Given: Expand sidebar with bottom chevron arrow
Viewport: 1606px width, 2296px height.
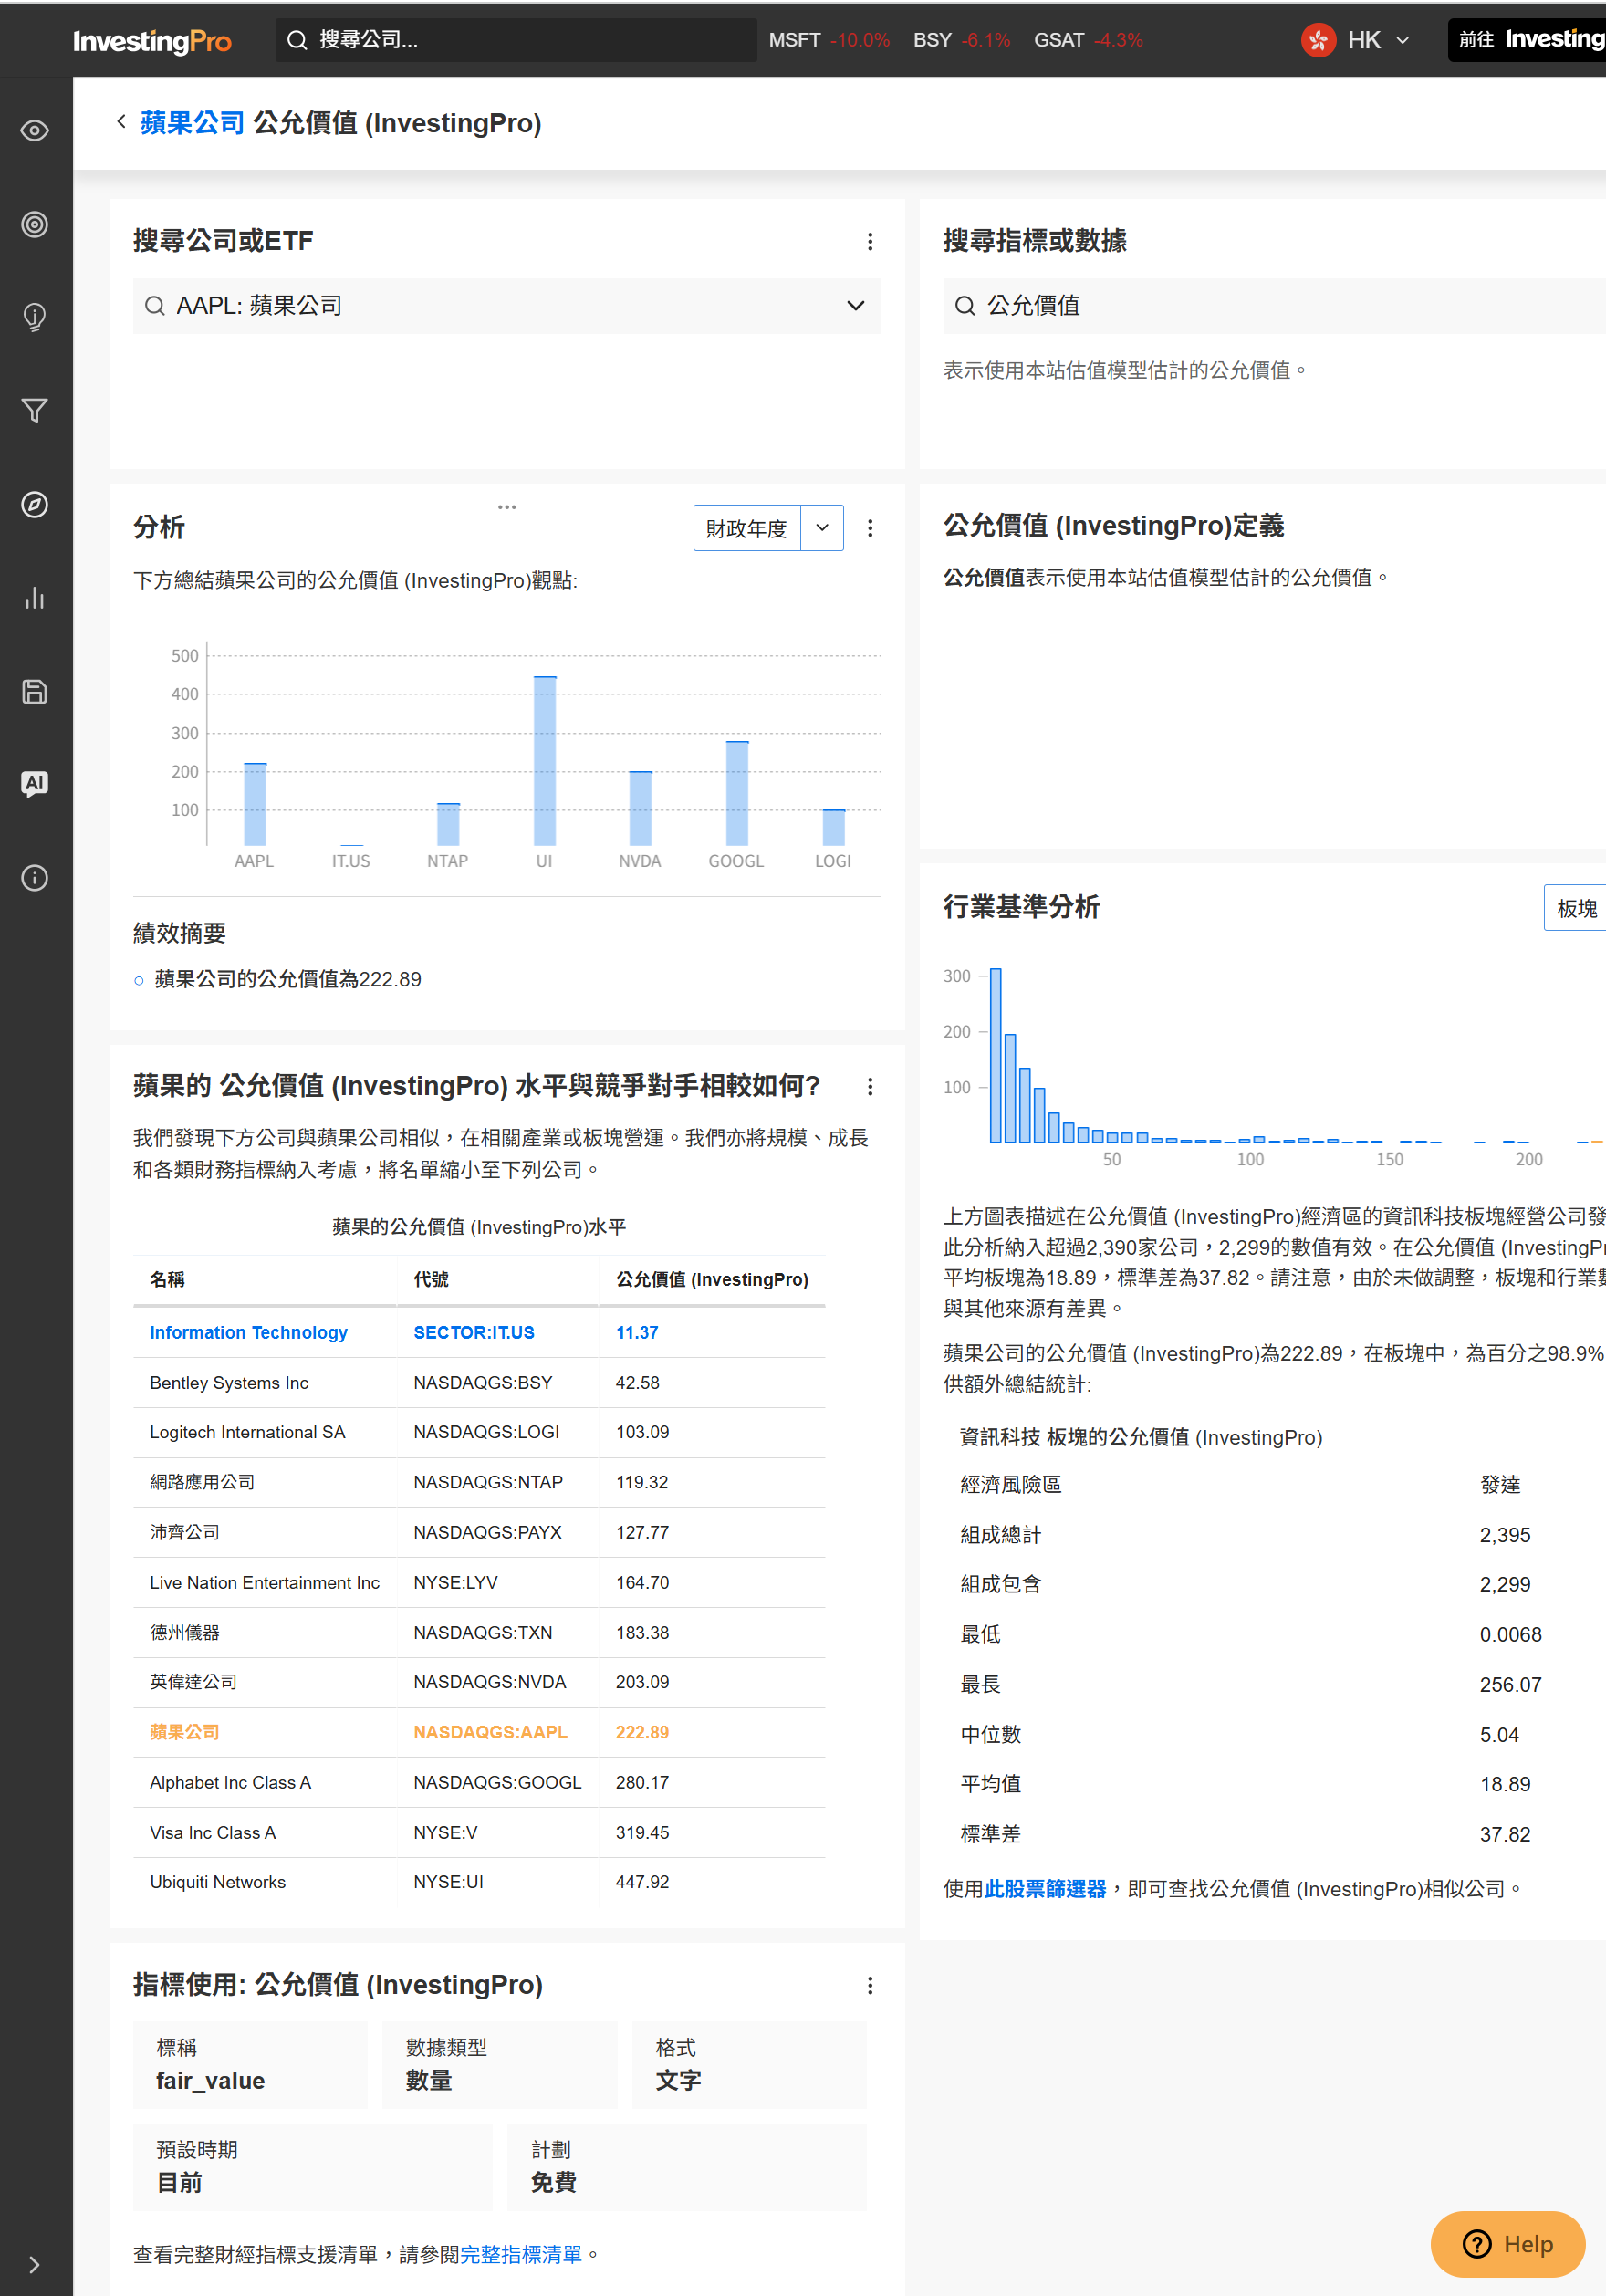Looking at the screenshot, I should pyautogui.click(x=35, y=2264).
